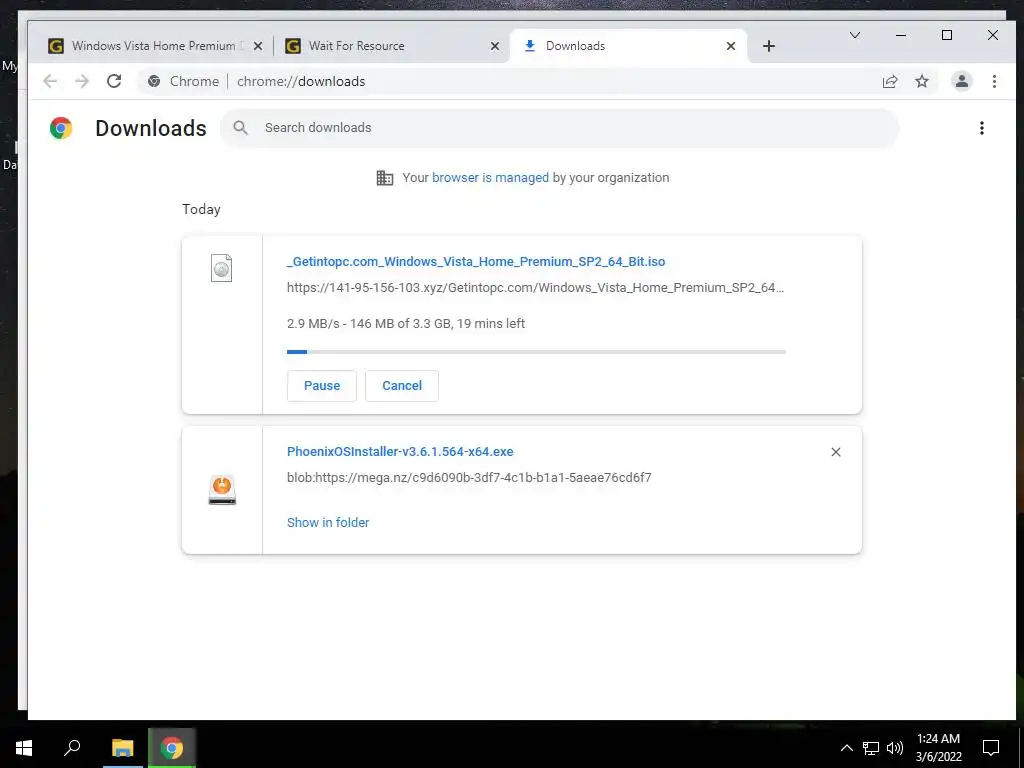Share this page via address bar icon
This screenshot has height=768, width=1024.
click(889, 82)
